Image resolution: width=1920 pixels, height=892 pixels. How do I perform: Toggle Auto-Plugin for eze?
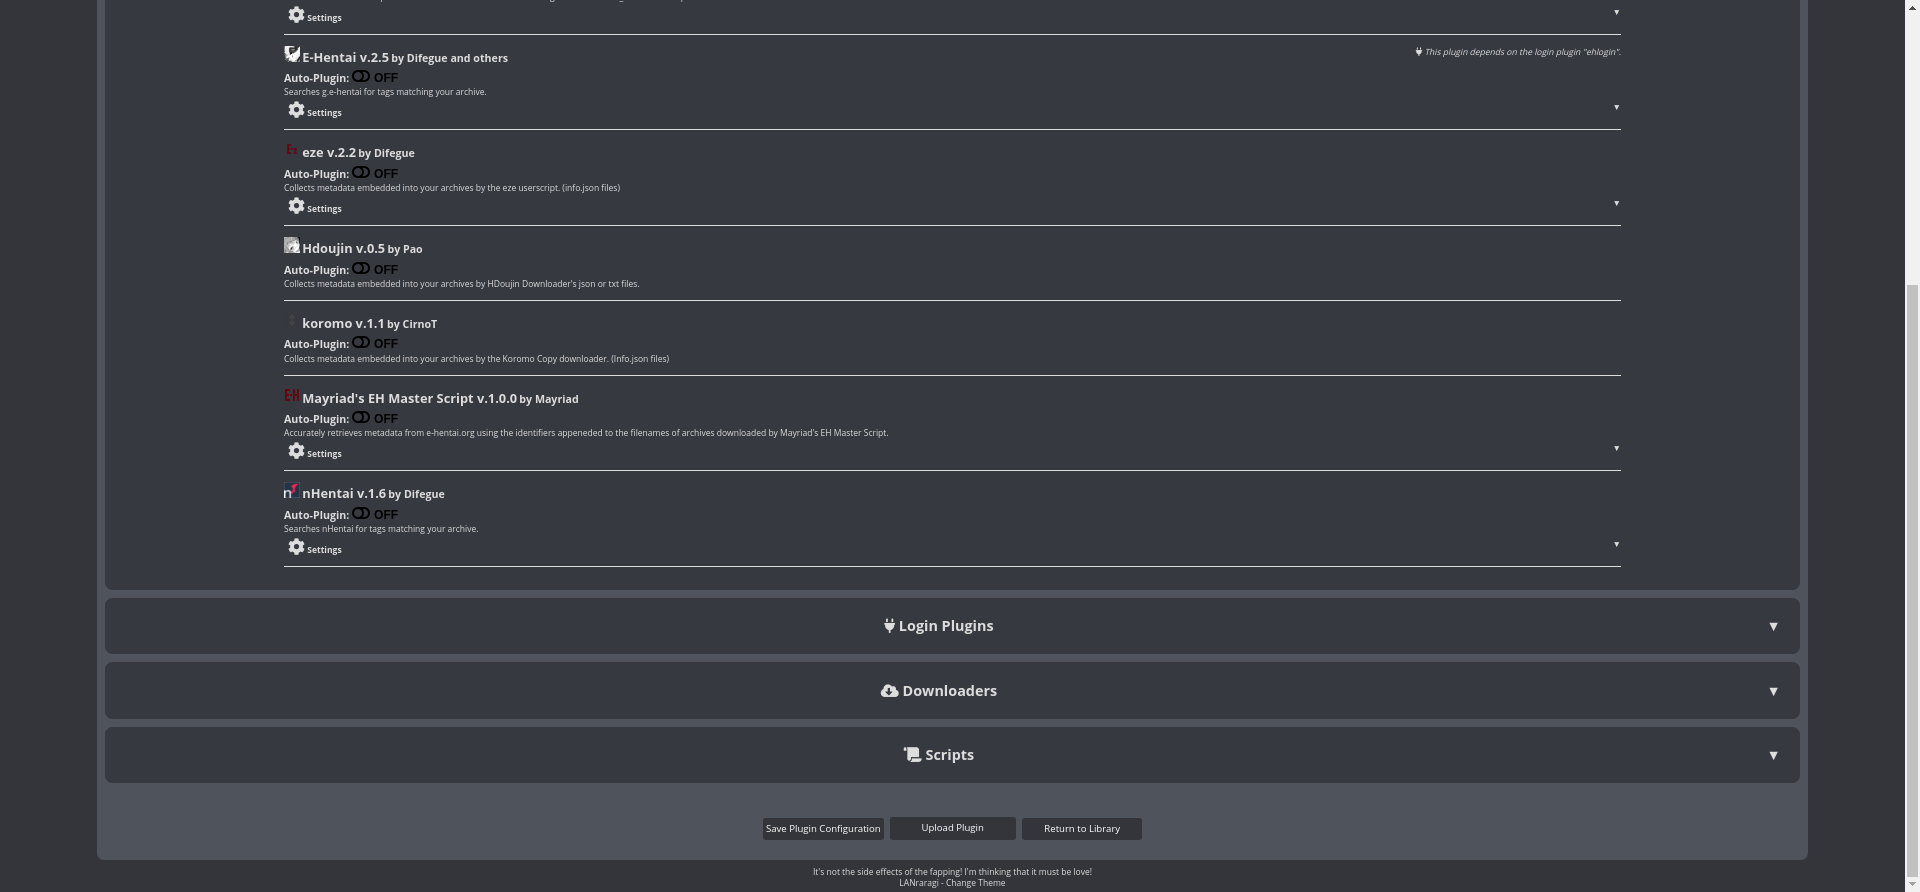pyautogui.click(x=361, y=172)
